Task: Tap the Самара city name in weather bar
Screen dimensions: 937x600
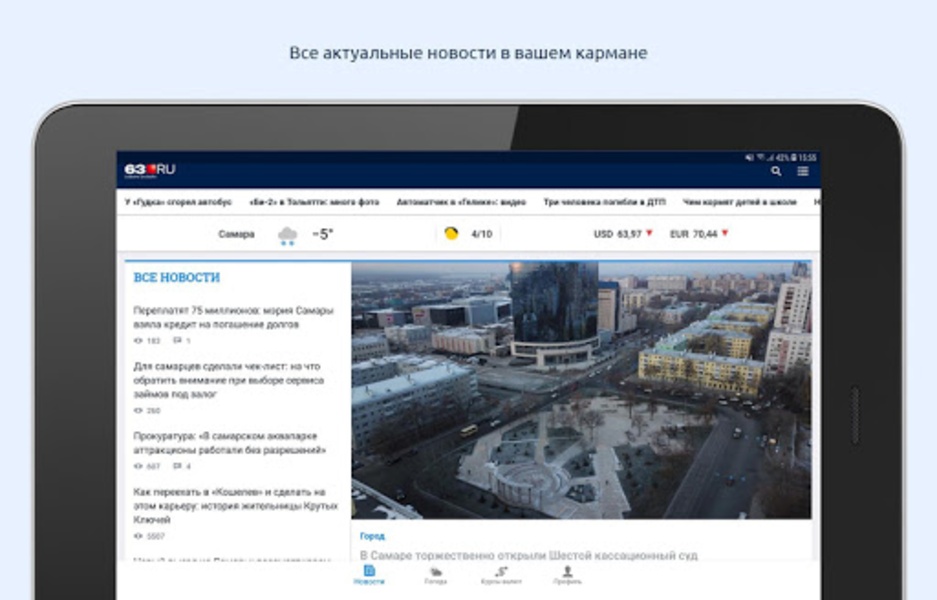Action: coord(237,234)
